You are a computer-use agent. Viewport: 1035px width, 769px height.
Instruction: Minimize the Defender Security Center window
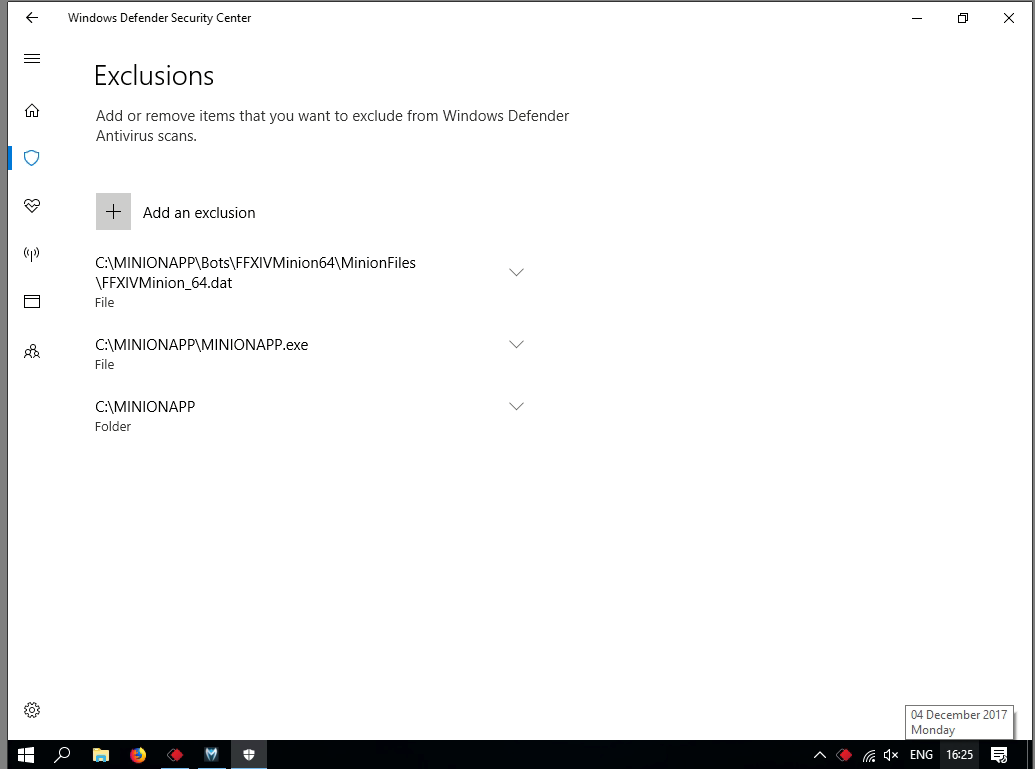pos(917,18)
